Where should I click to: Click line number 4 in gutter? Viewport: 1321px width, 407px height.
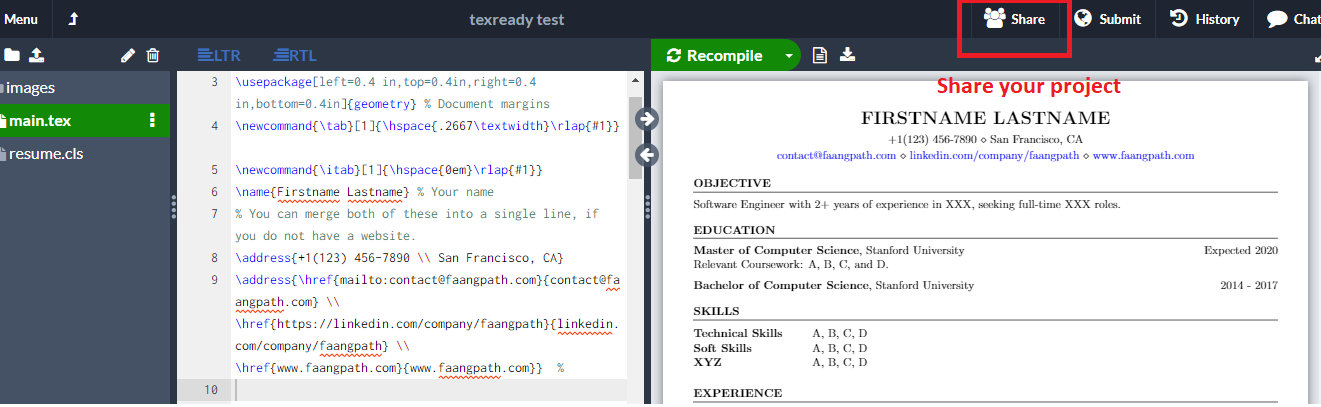pyautogui.click(x=214, y=126)
